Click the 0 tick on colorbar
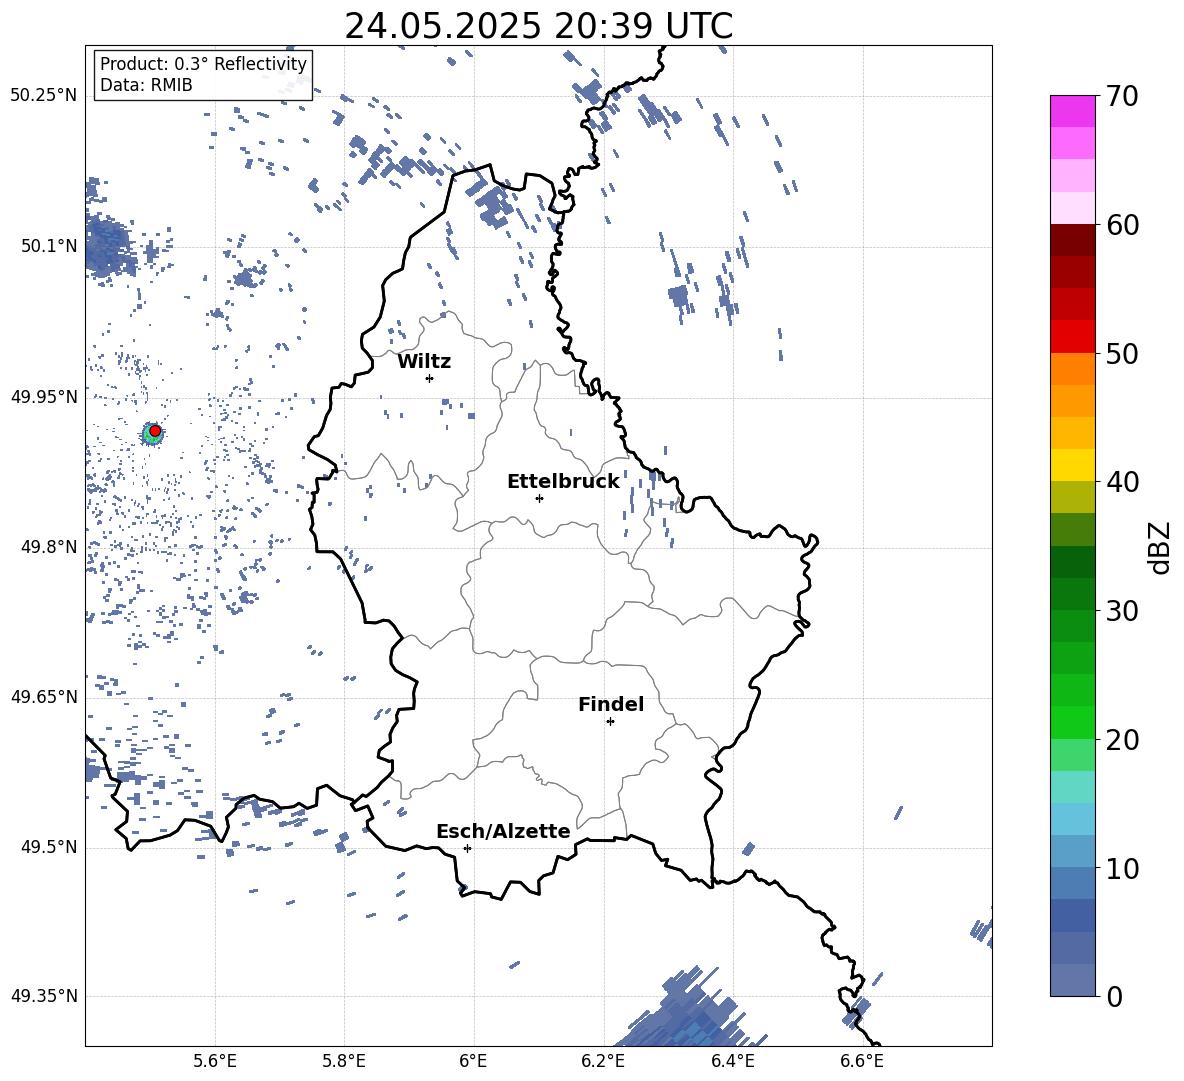Image resolution: width=1184 pixels, height=1081 pixels. coord(1114,997)
